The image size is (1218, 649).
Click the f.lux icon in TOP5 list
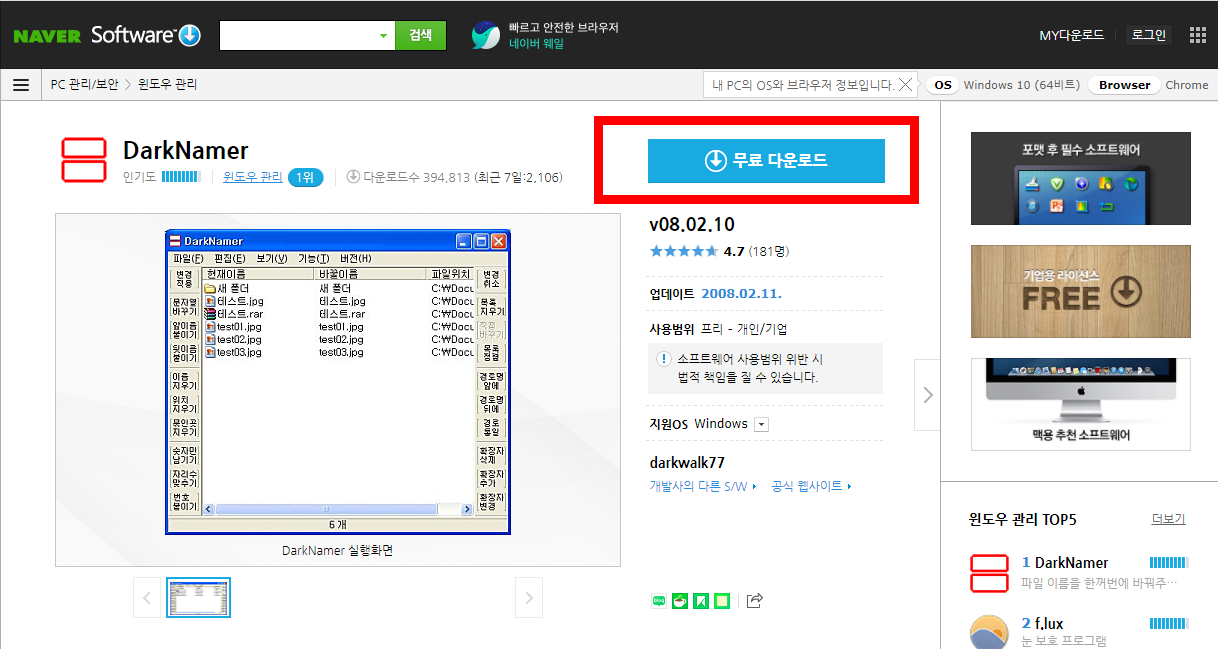point(989,631)
